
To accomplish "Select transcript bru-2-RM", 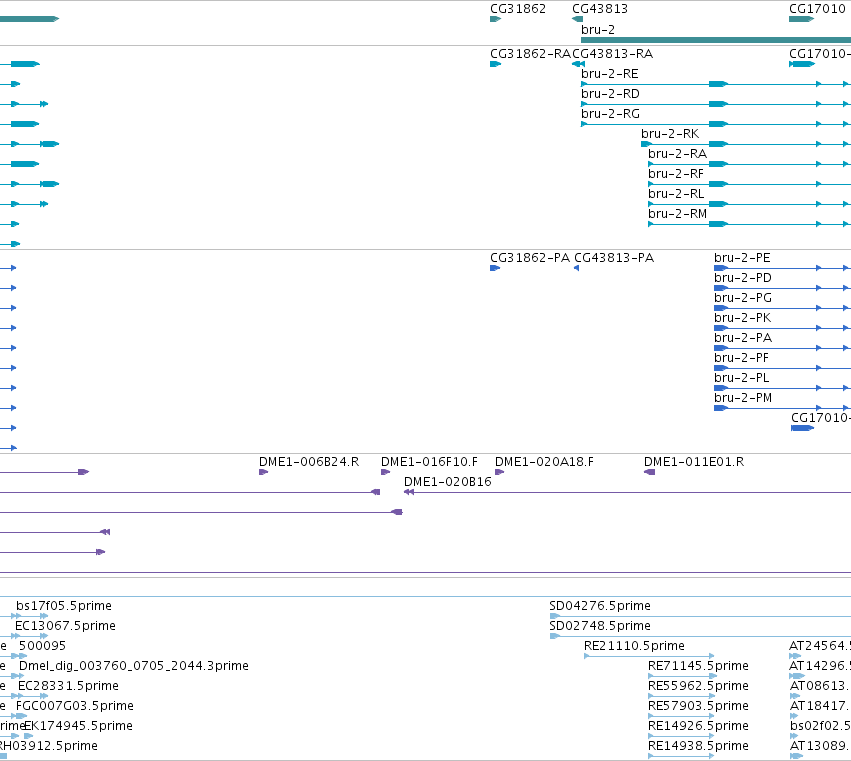I will tap(677, 214).
